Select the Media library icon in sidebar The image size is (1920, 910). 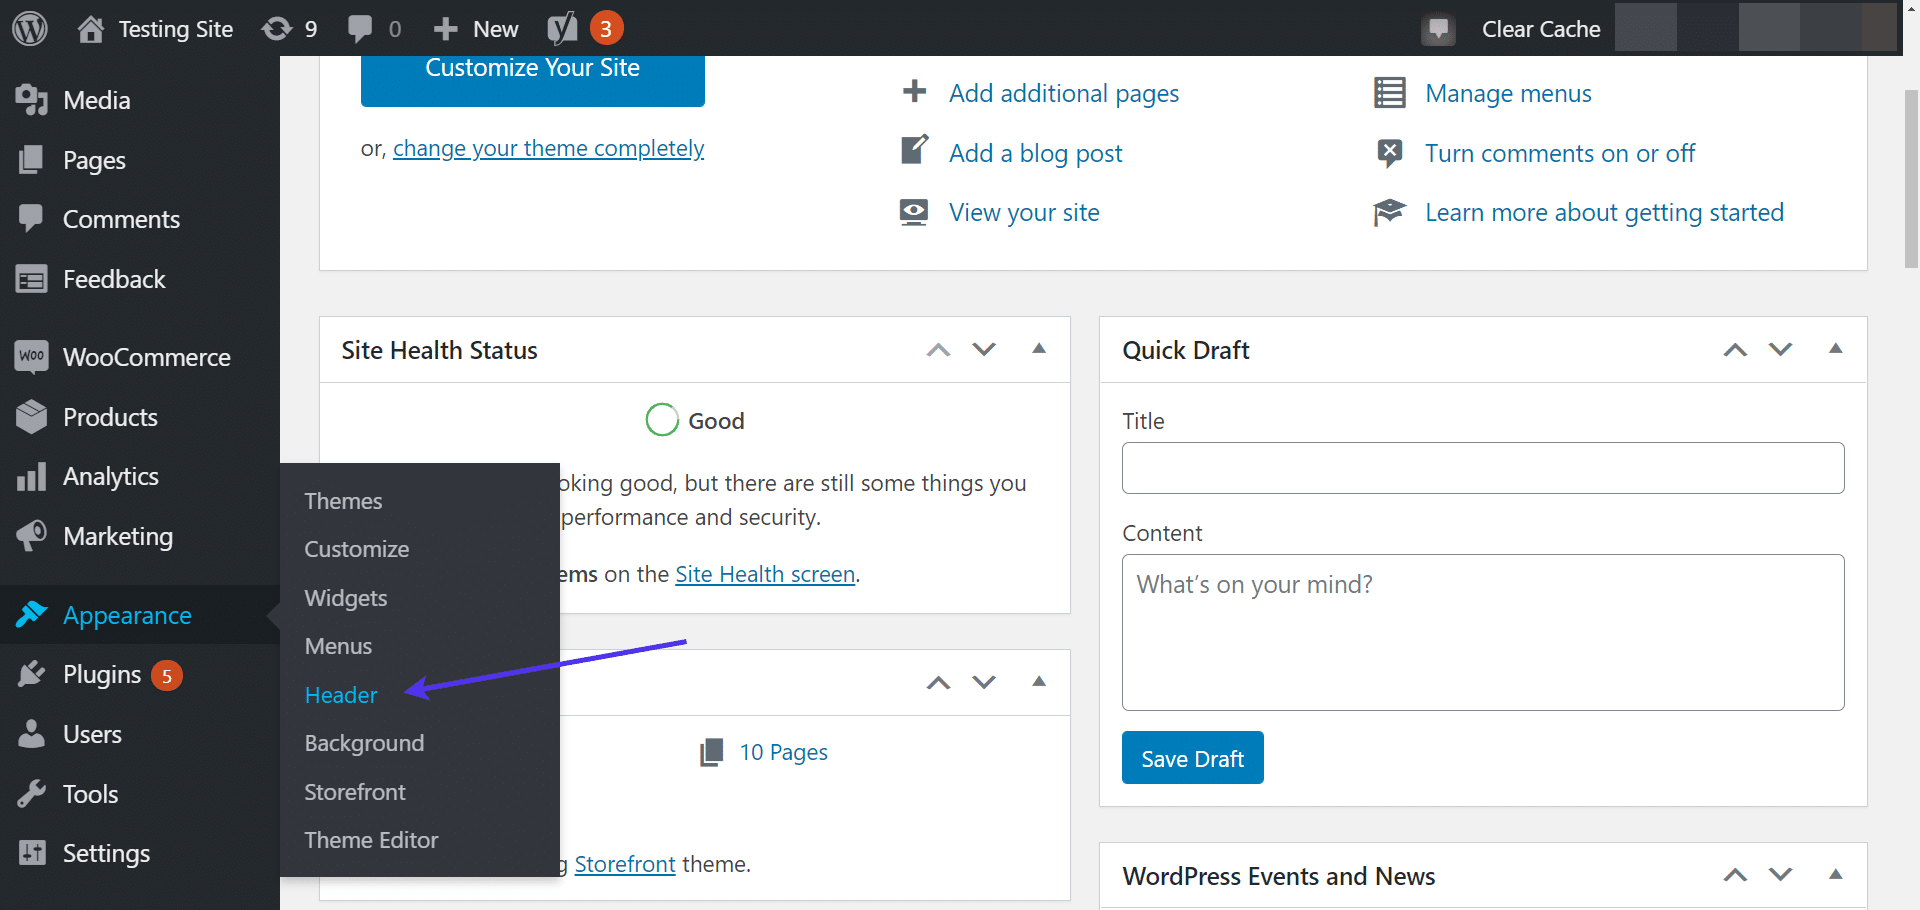coord(31,99)
